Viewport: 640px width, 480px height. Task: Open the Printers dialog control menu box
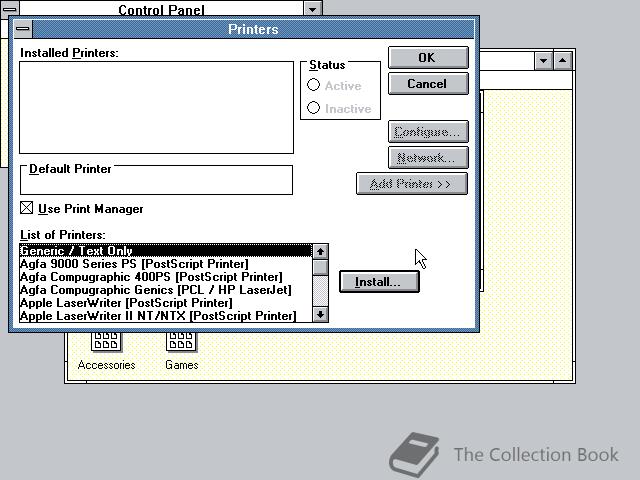click(23, 29)
